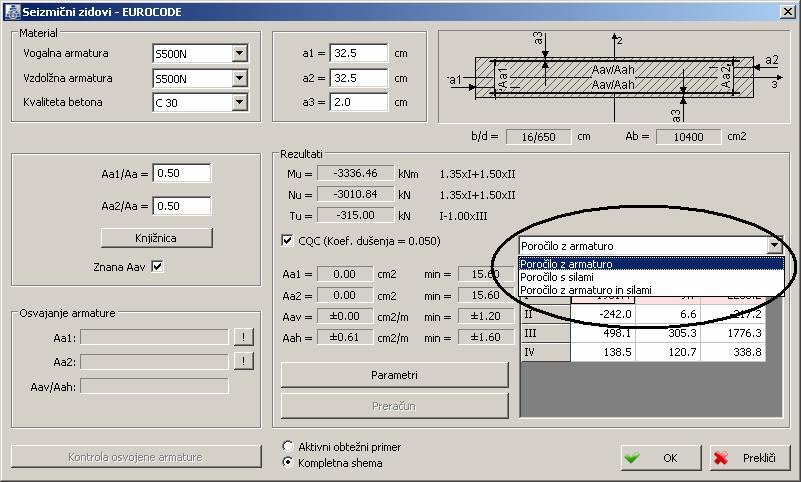The image size is (801, 482).
Task: Click the Ab value 10400
Action: [x=689, y=137]
